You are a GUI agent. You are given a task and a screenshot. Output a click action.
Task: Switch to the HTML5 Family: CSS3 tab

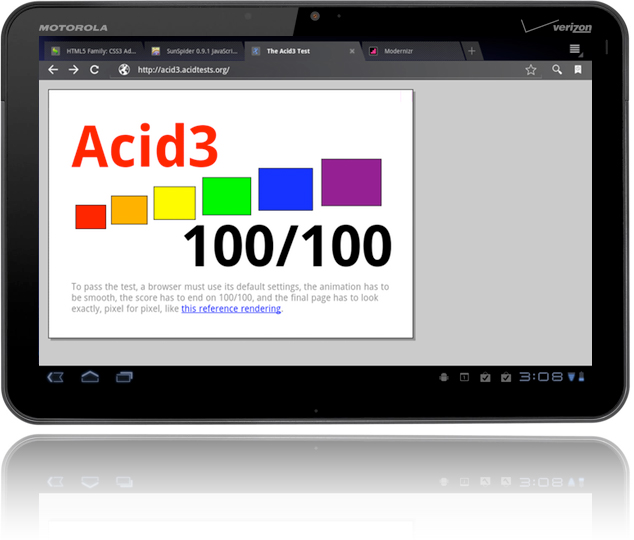[x=94, y=51]
